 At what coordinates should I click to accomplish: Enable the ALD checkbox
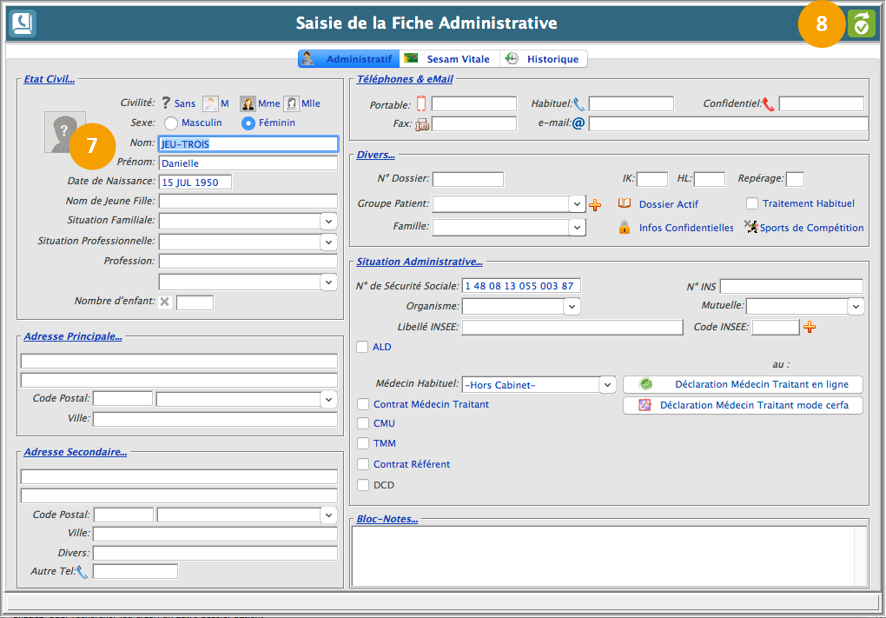tap(363, 347)
